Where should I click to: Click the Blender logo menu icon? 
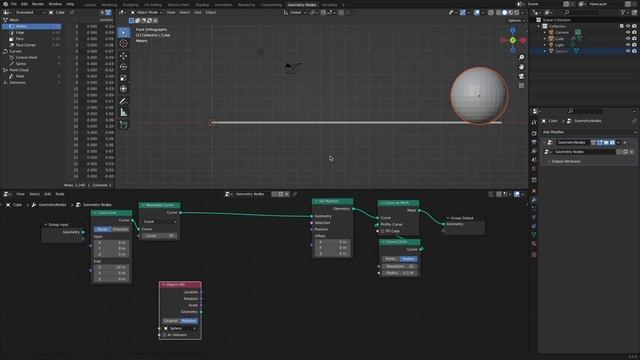5,4
